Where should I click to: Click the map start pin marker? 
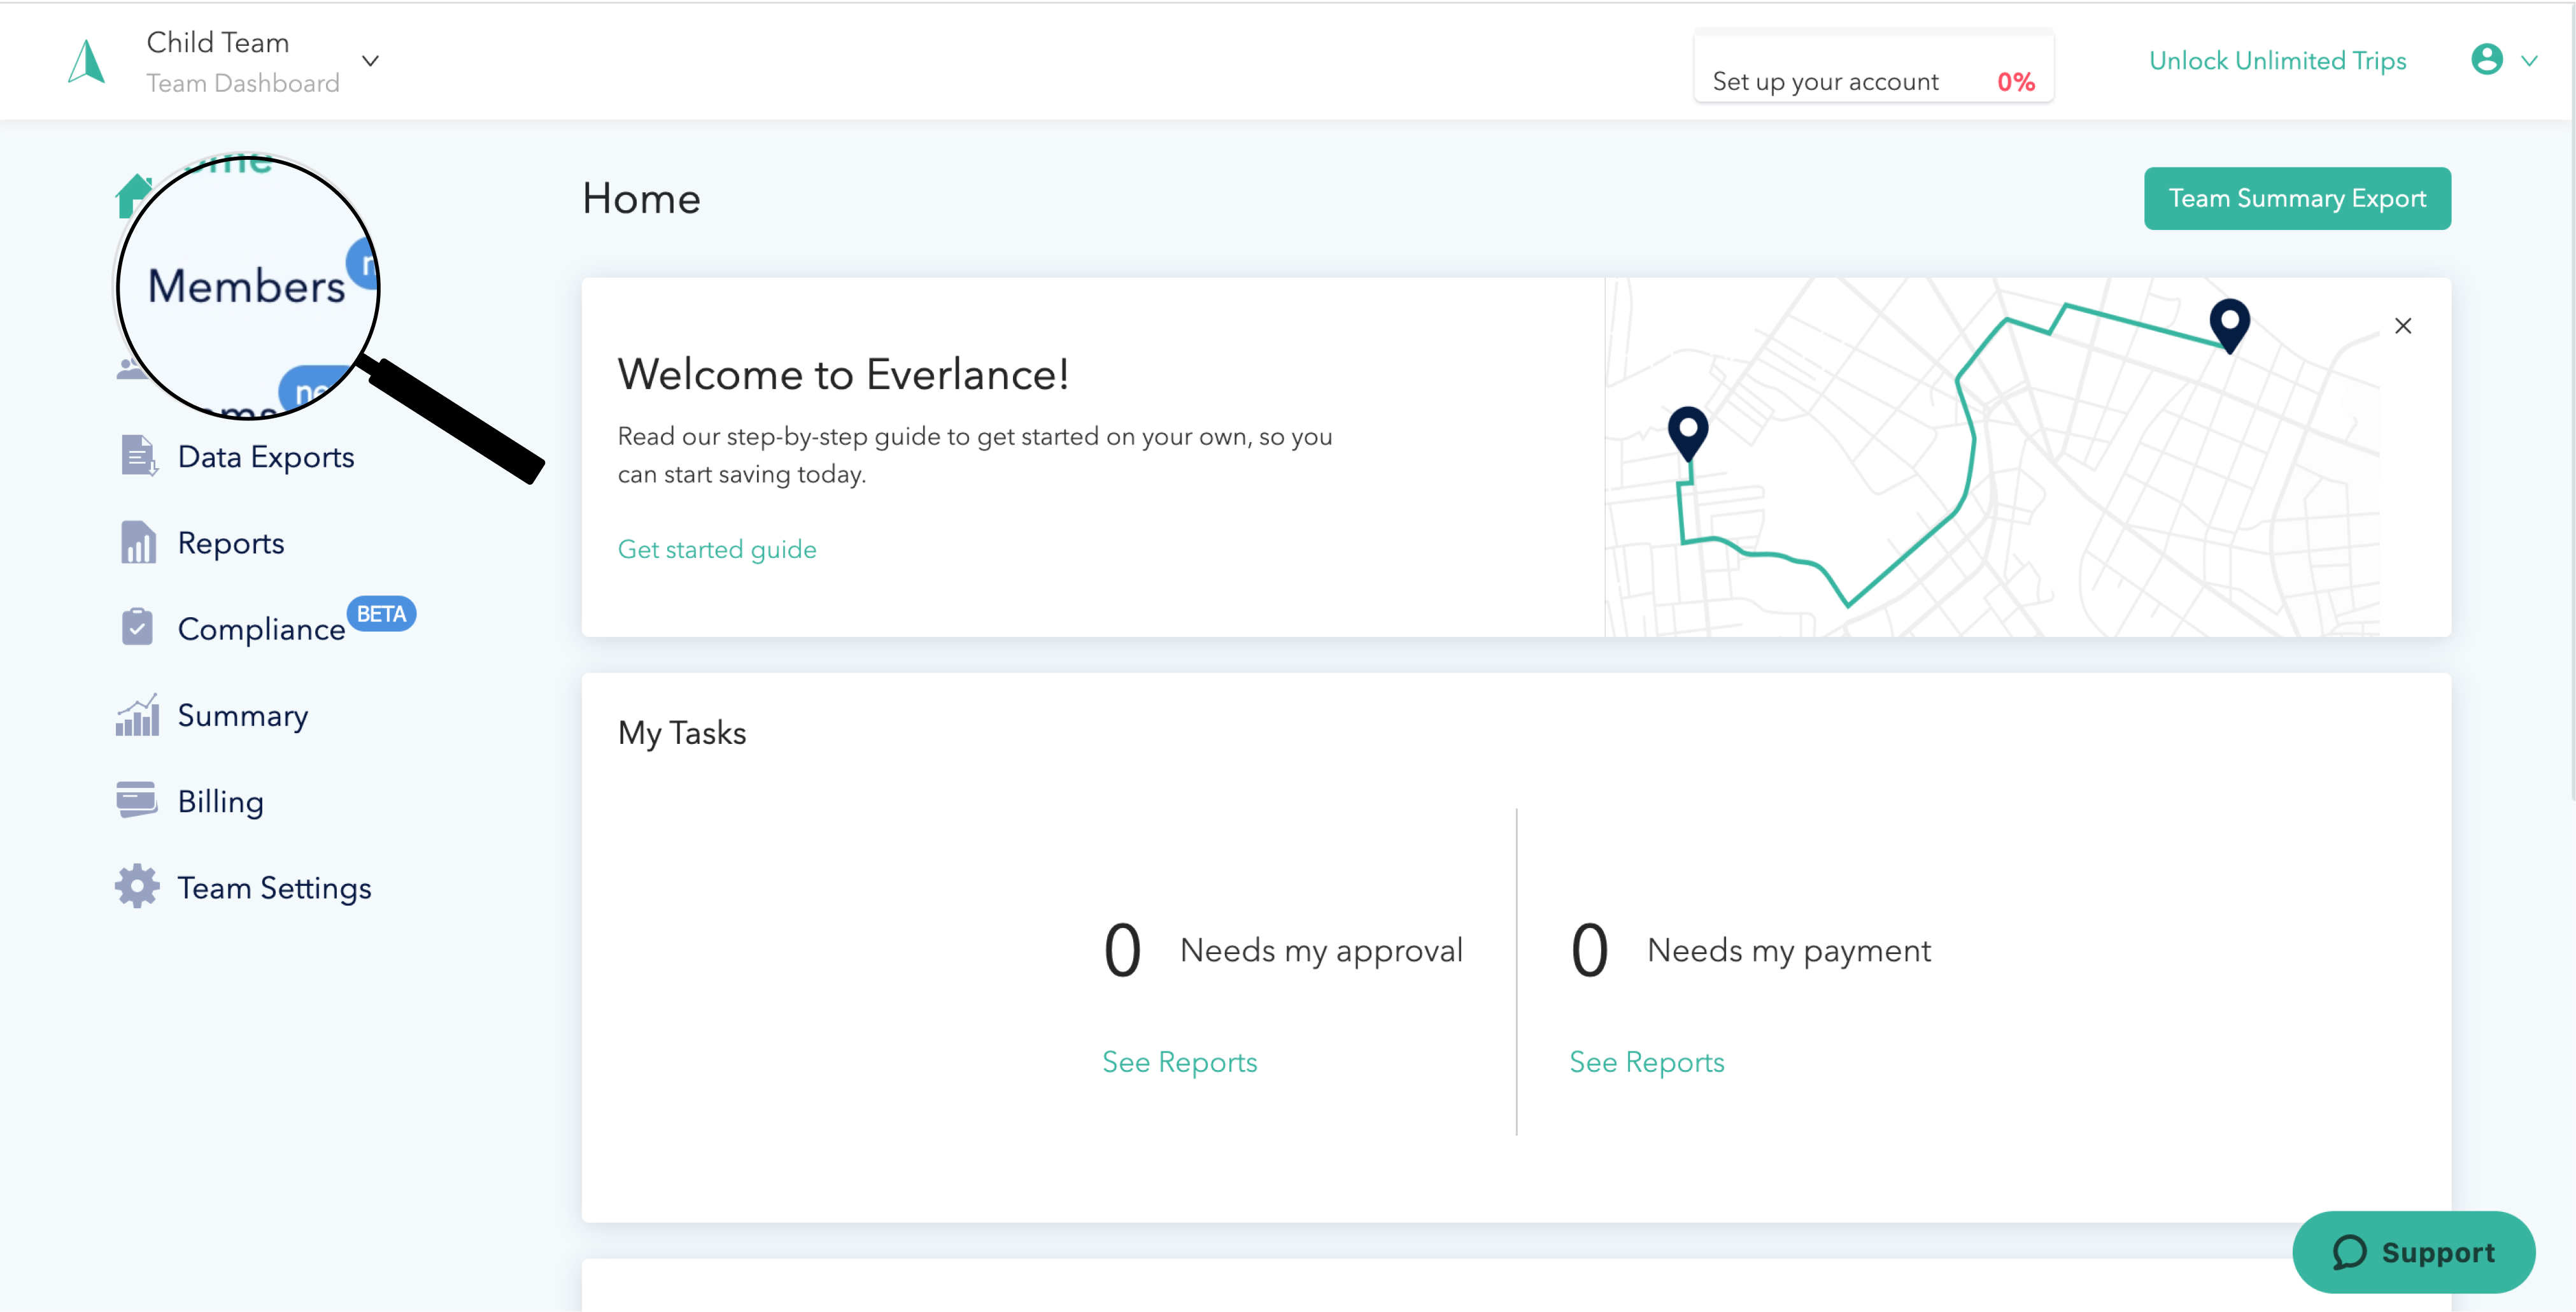[x=1688, y=434]
